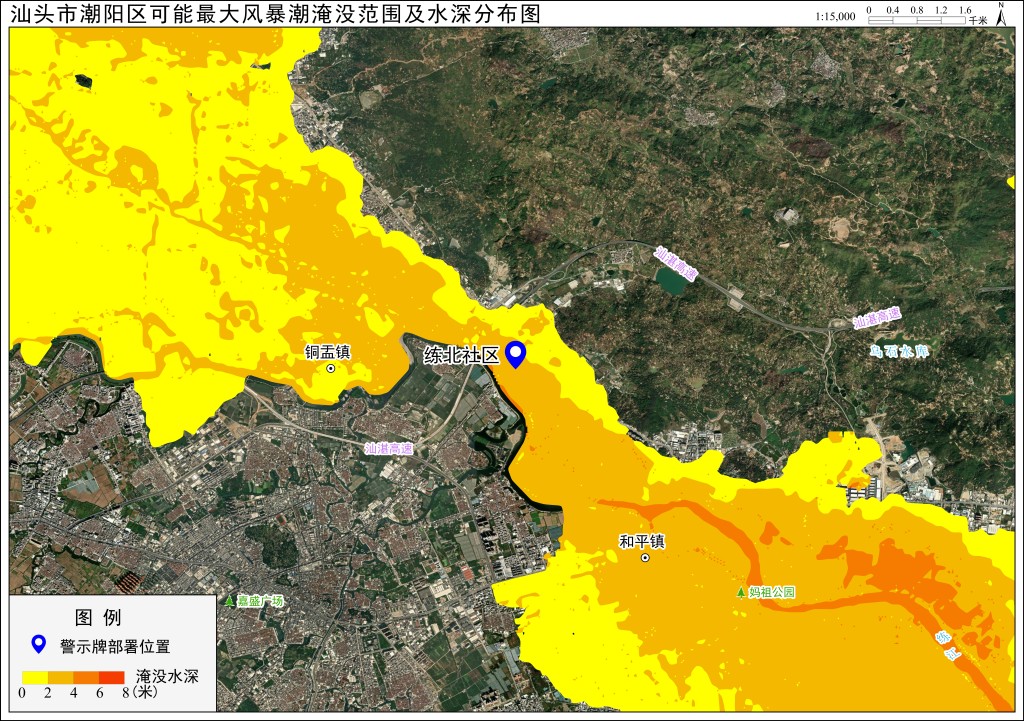This screenshot has height=721, width=1024.
Task: Click the 1.6 value on the scale bar
Action: tap(965, 10)
